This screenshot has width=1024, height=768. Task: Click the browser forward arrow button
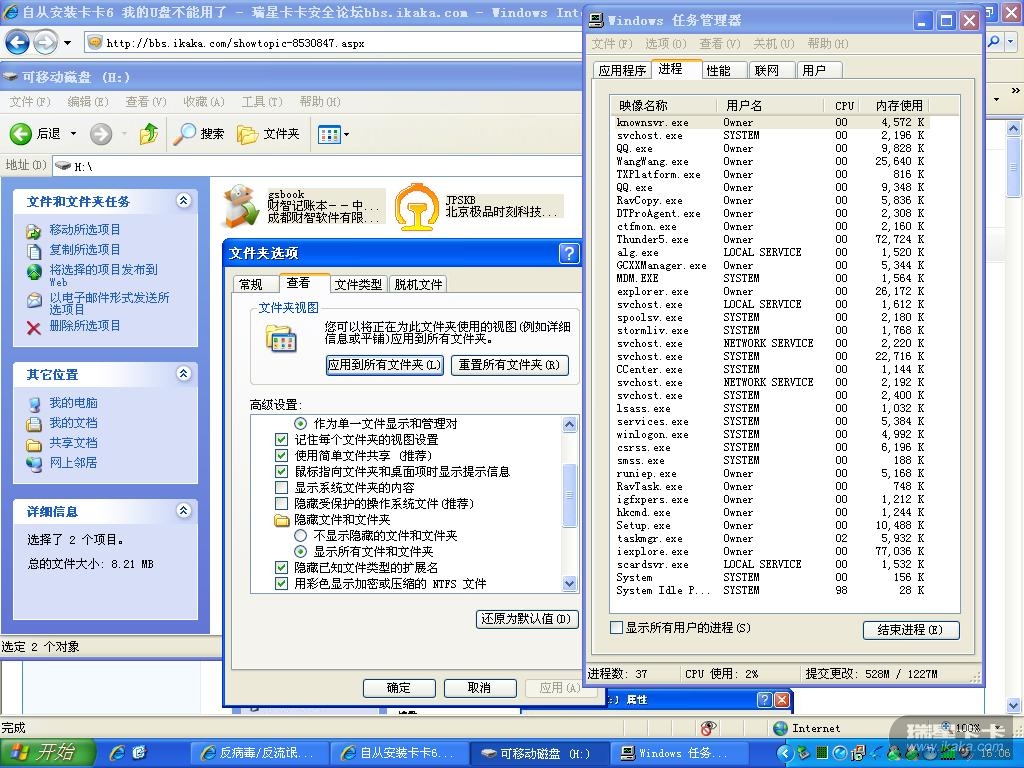tap(45, 43)
